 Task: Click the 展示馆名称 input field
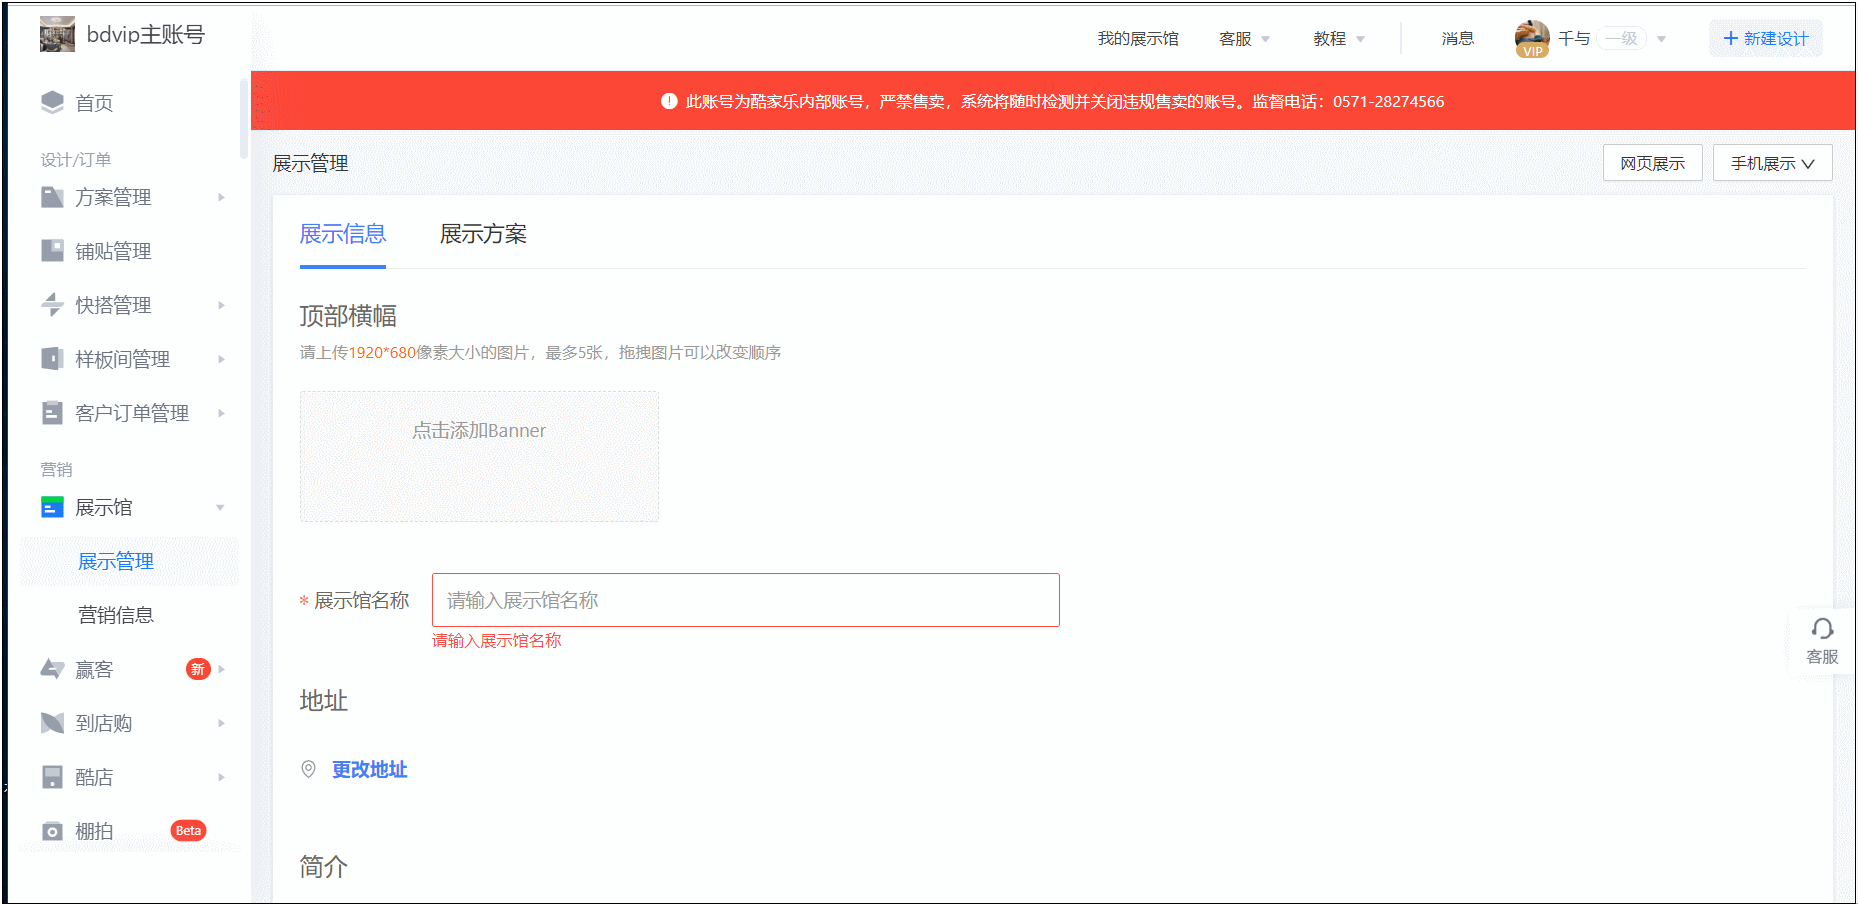745,600
